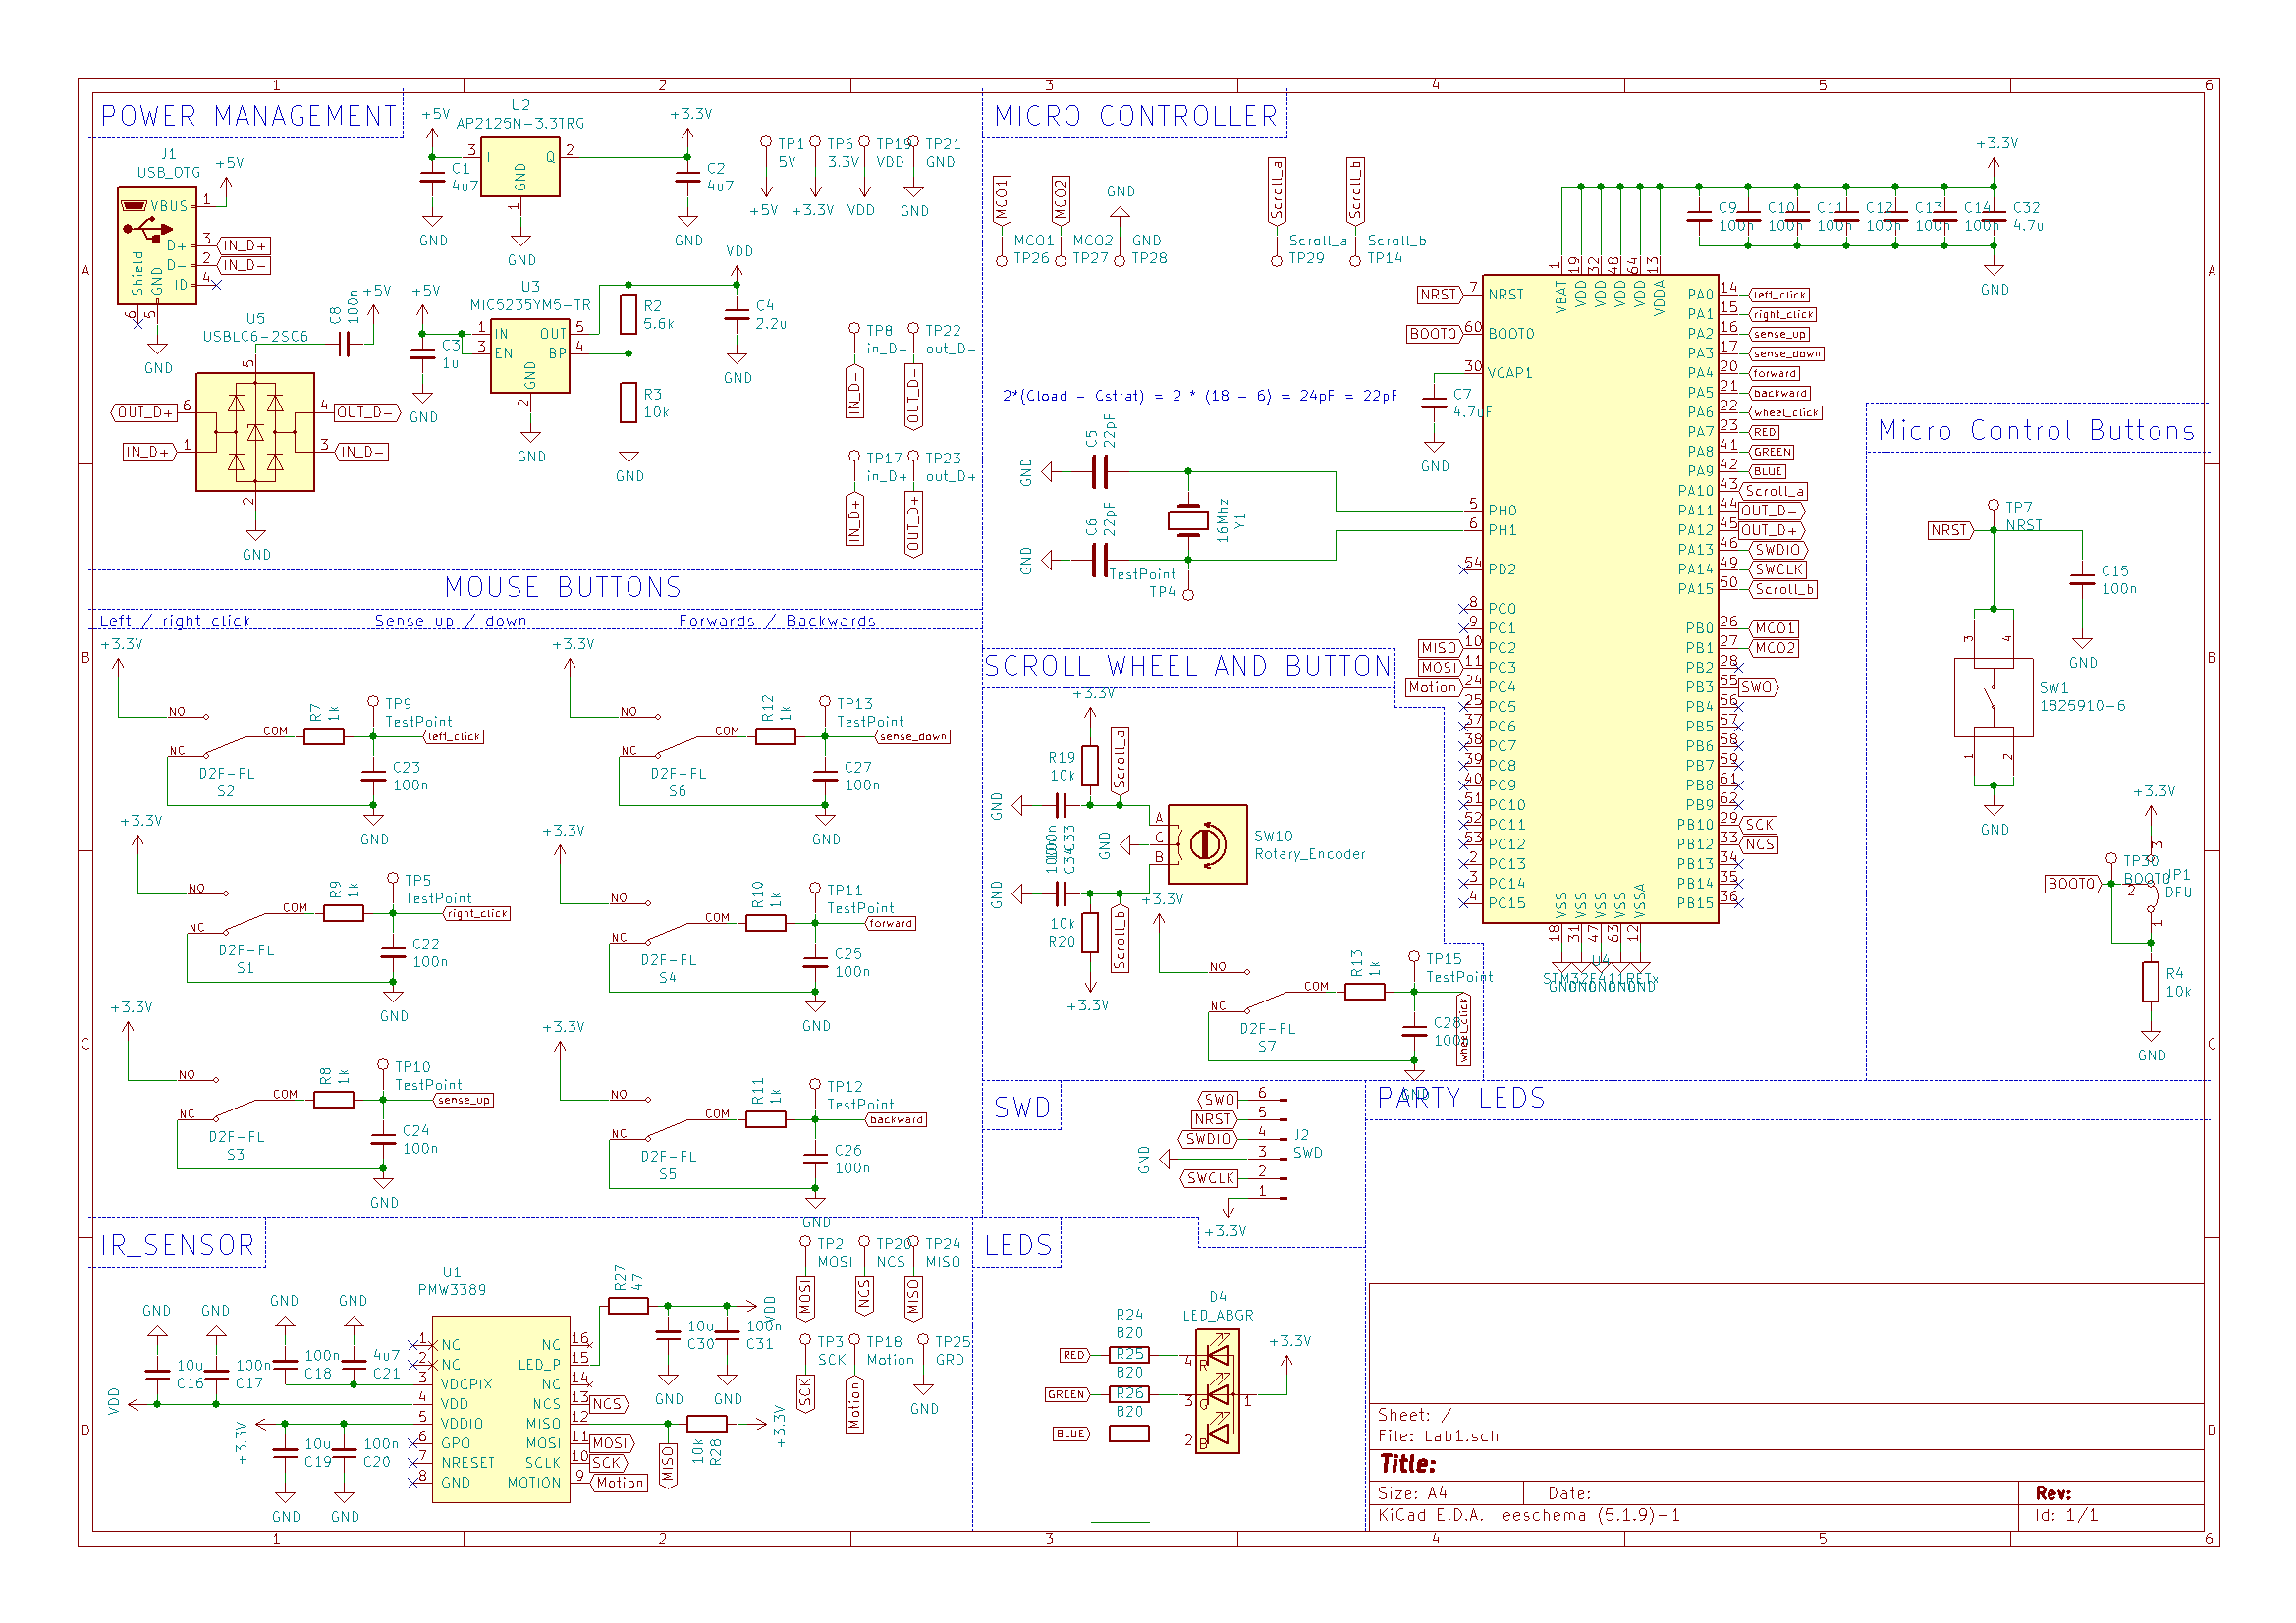Select the SWCLK label on pin PA14
The image size is (2296, 1623).
1778,570
